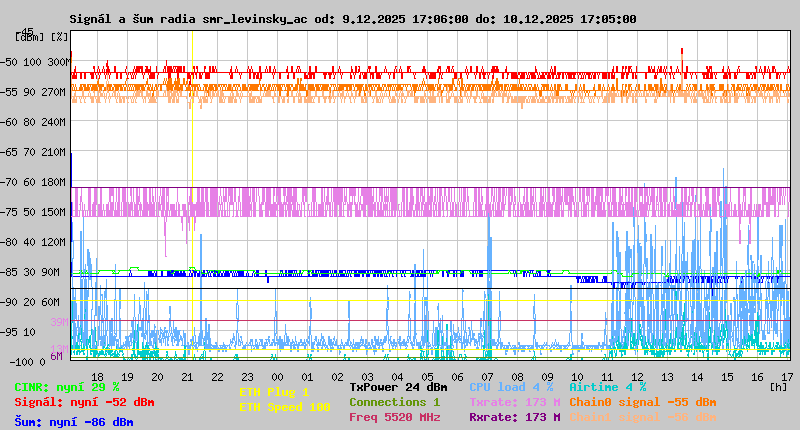Select the Šum nyní -86 dBm legend entry
Image resolution: width=800 pixels, height=430 pixels.
point(73,422)
